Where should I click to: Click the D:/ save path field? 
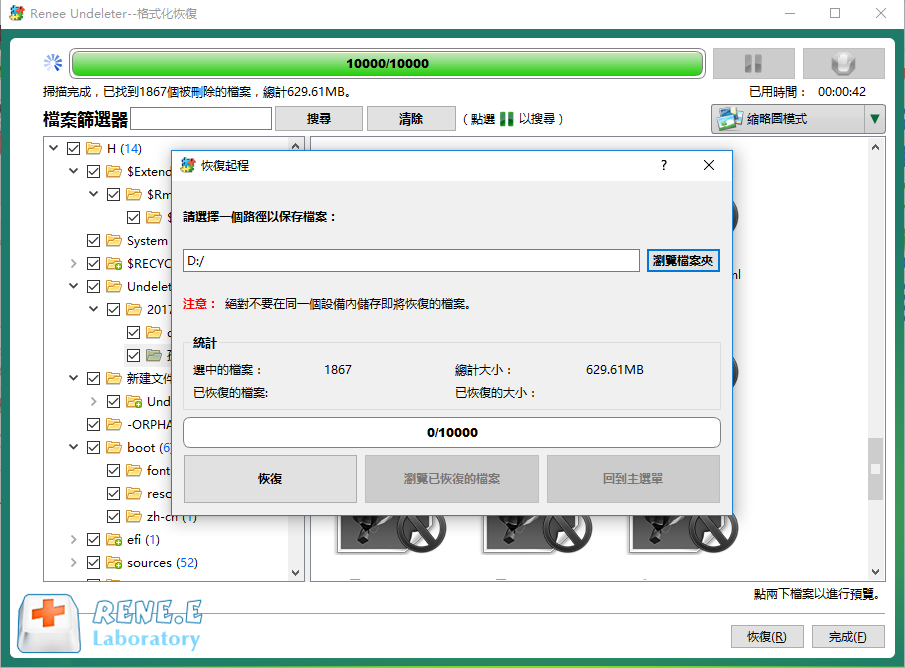pos(412,261)
